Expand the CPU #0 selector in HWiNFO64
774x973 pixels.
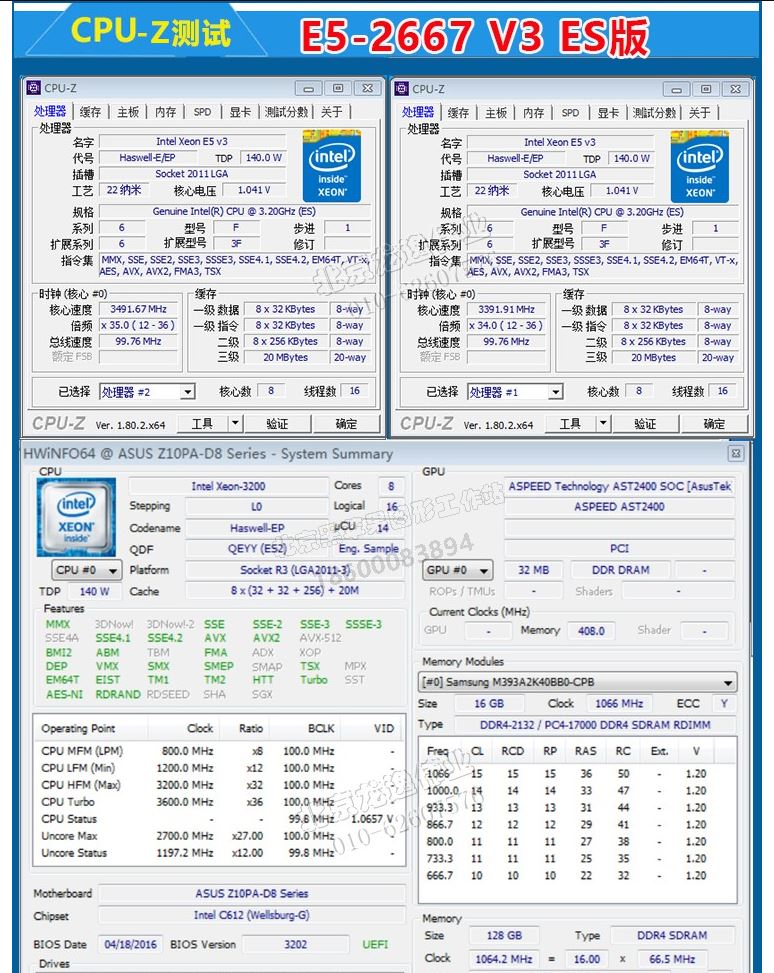113,570
